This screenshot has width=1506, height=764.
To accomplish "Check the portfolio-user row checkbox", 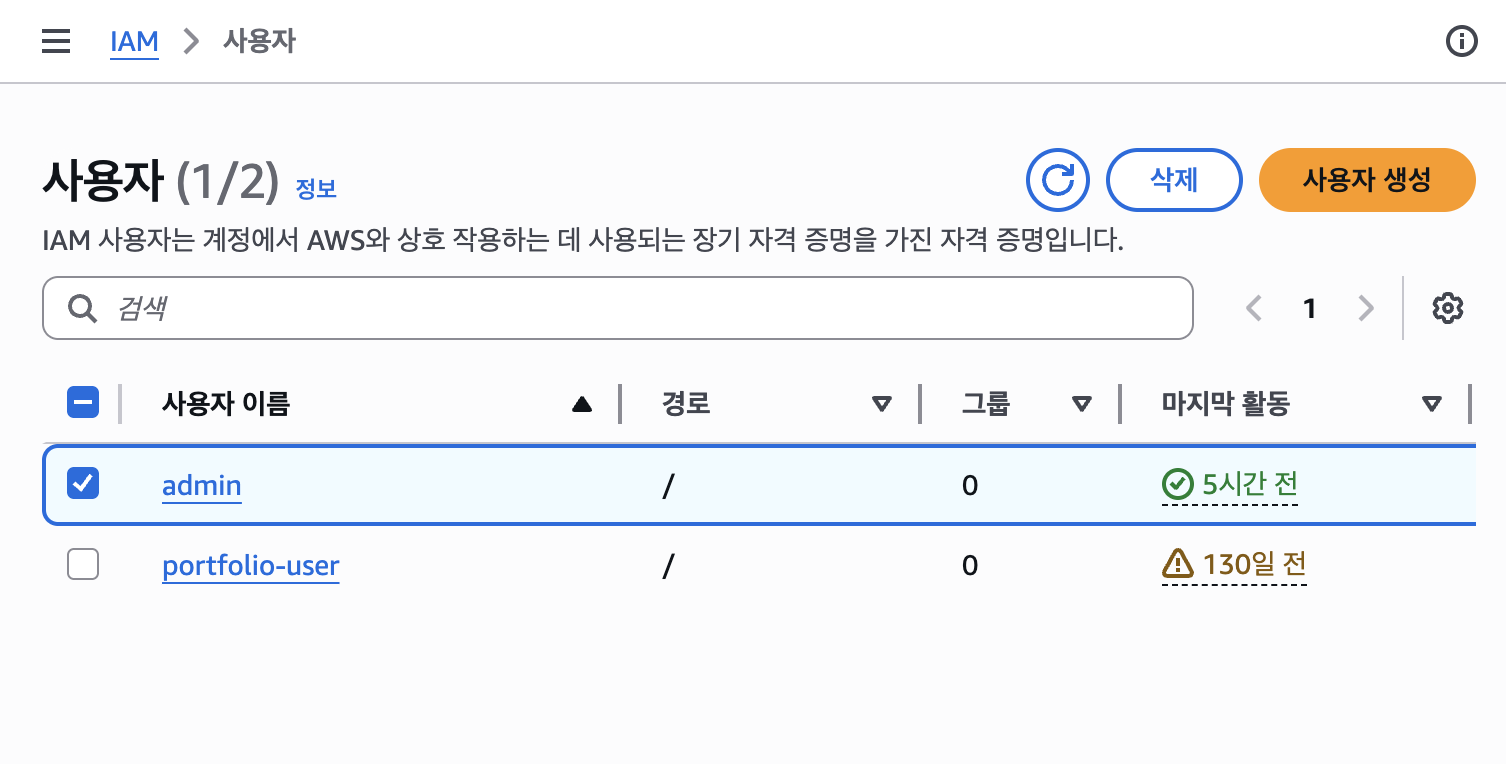I will (83, 564).
